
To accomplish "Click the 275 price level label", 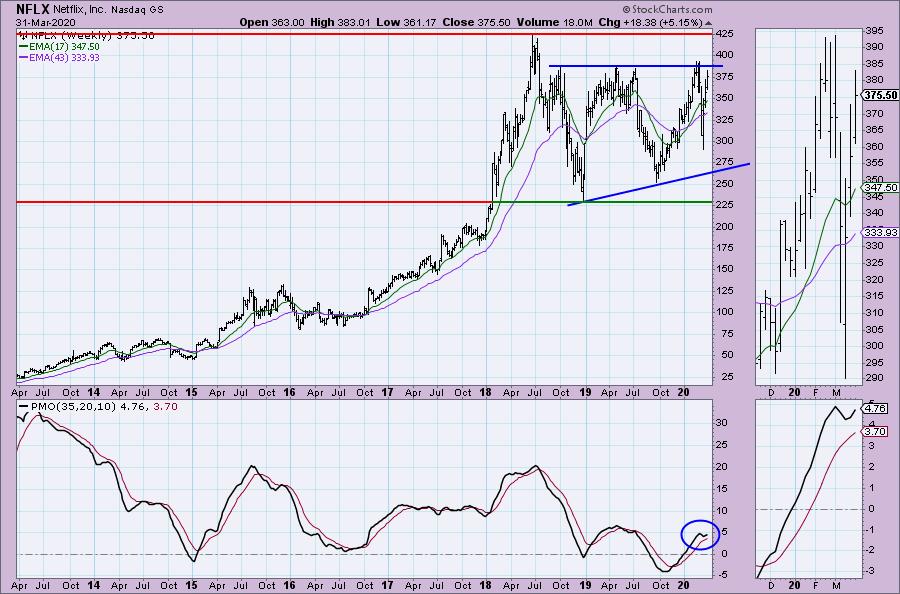I will [x=724, y=162].
